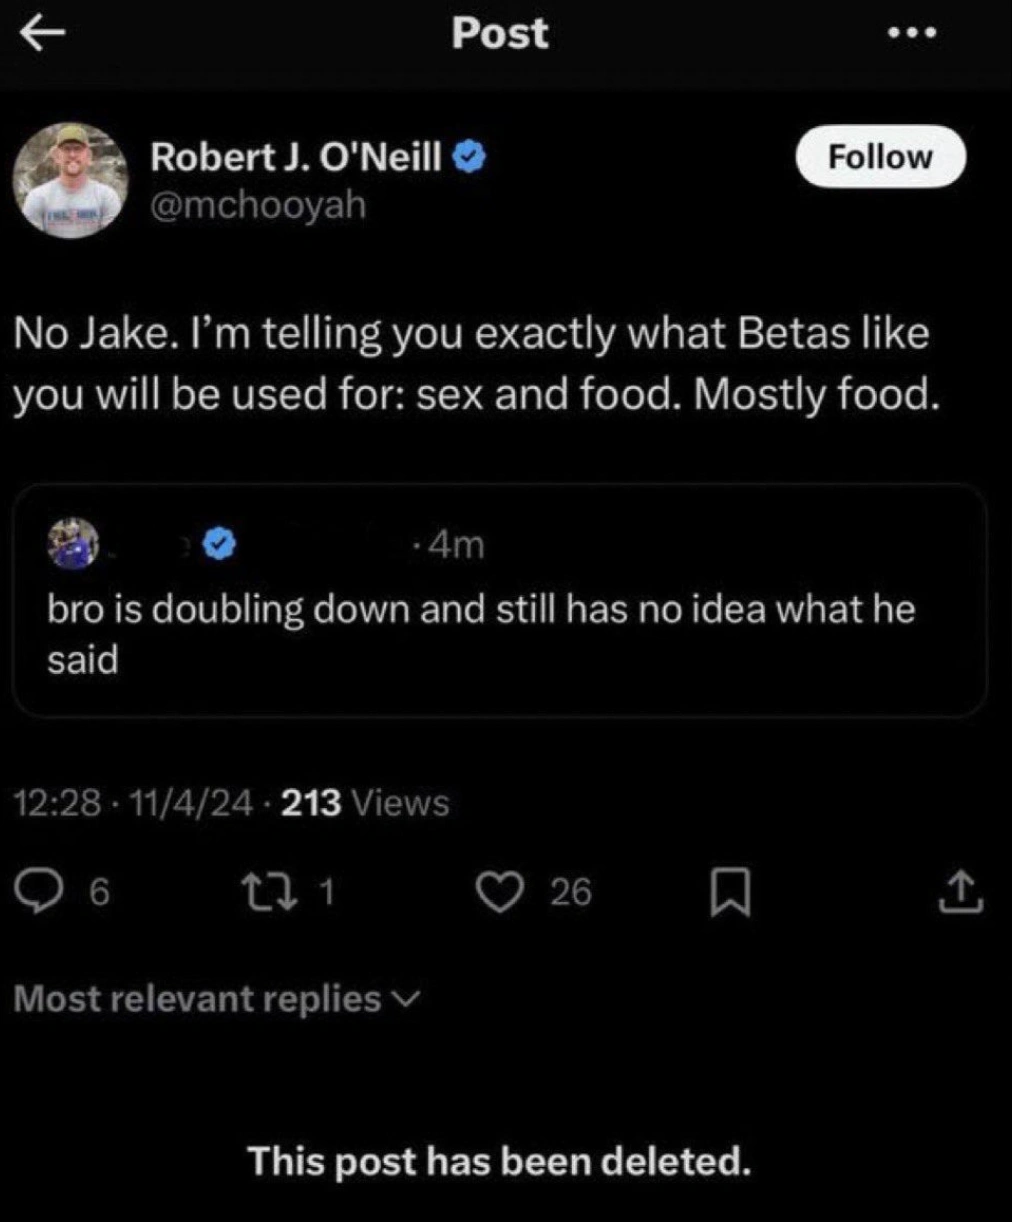The width and height of the screenshot is (1012, 1222).
Task: Open the quoted post about doubling down
Action: click(x=498, y=630)
